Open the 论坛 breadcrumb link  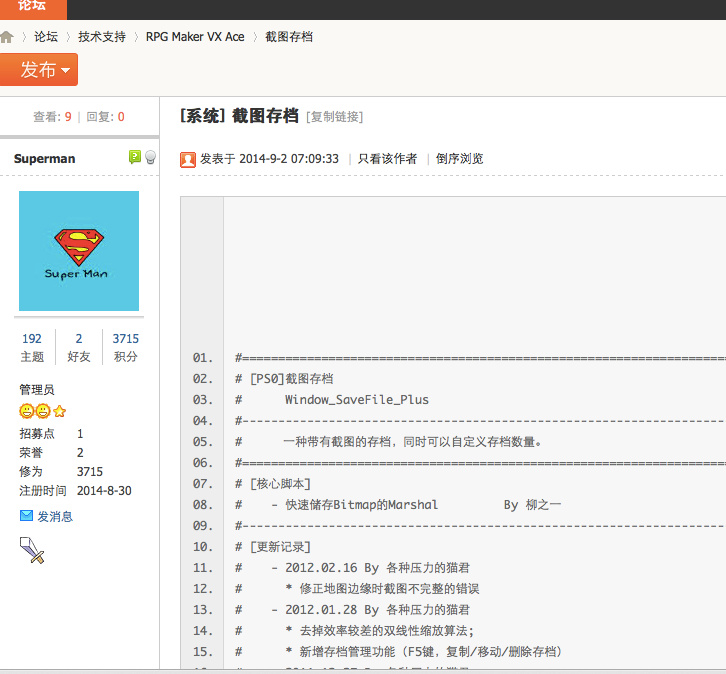(x=46, y=37)
